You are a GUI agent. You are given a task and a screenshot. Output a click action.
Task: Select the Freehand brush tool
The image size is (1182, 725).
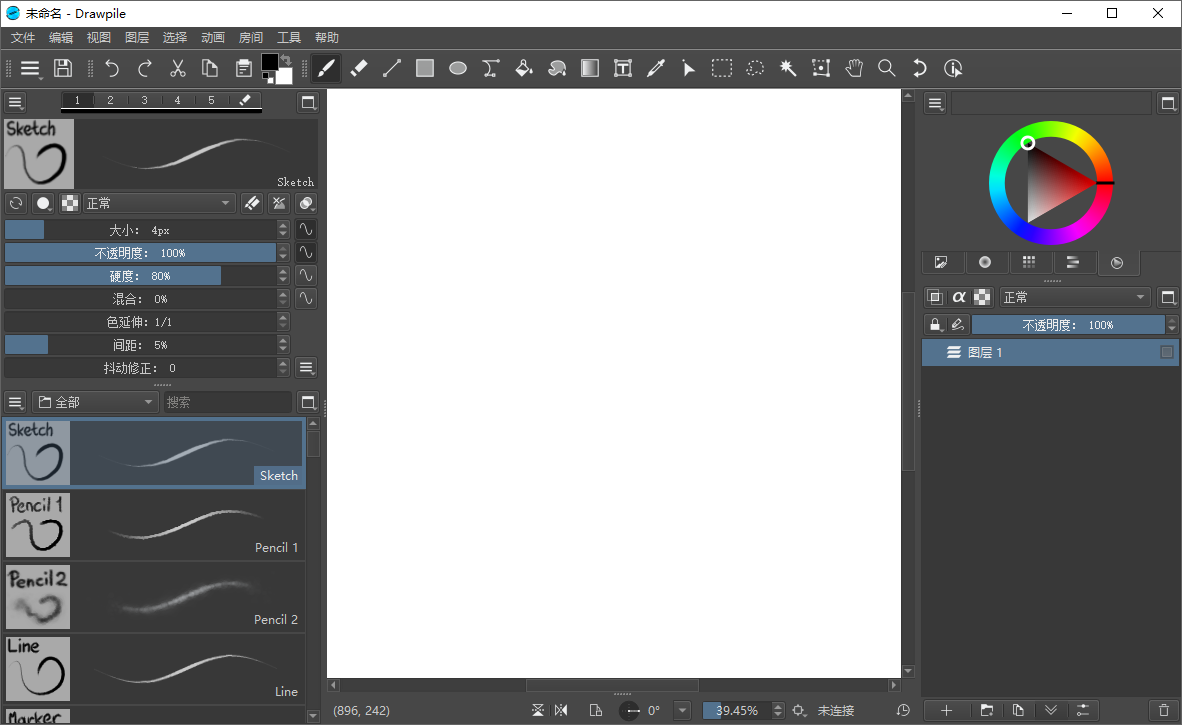click(x=326, y=69)
